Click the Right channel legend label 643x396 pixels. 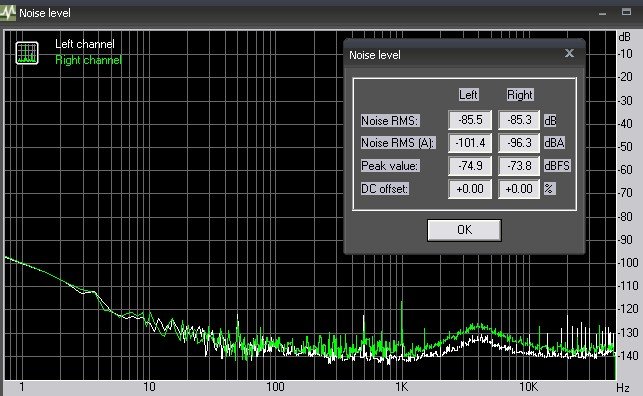[88, 60]
